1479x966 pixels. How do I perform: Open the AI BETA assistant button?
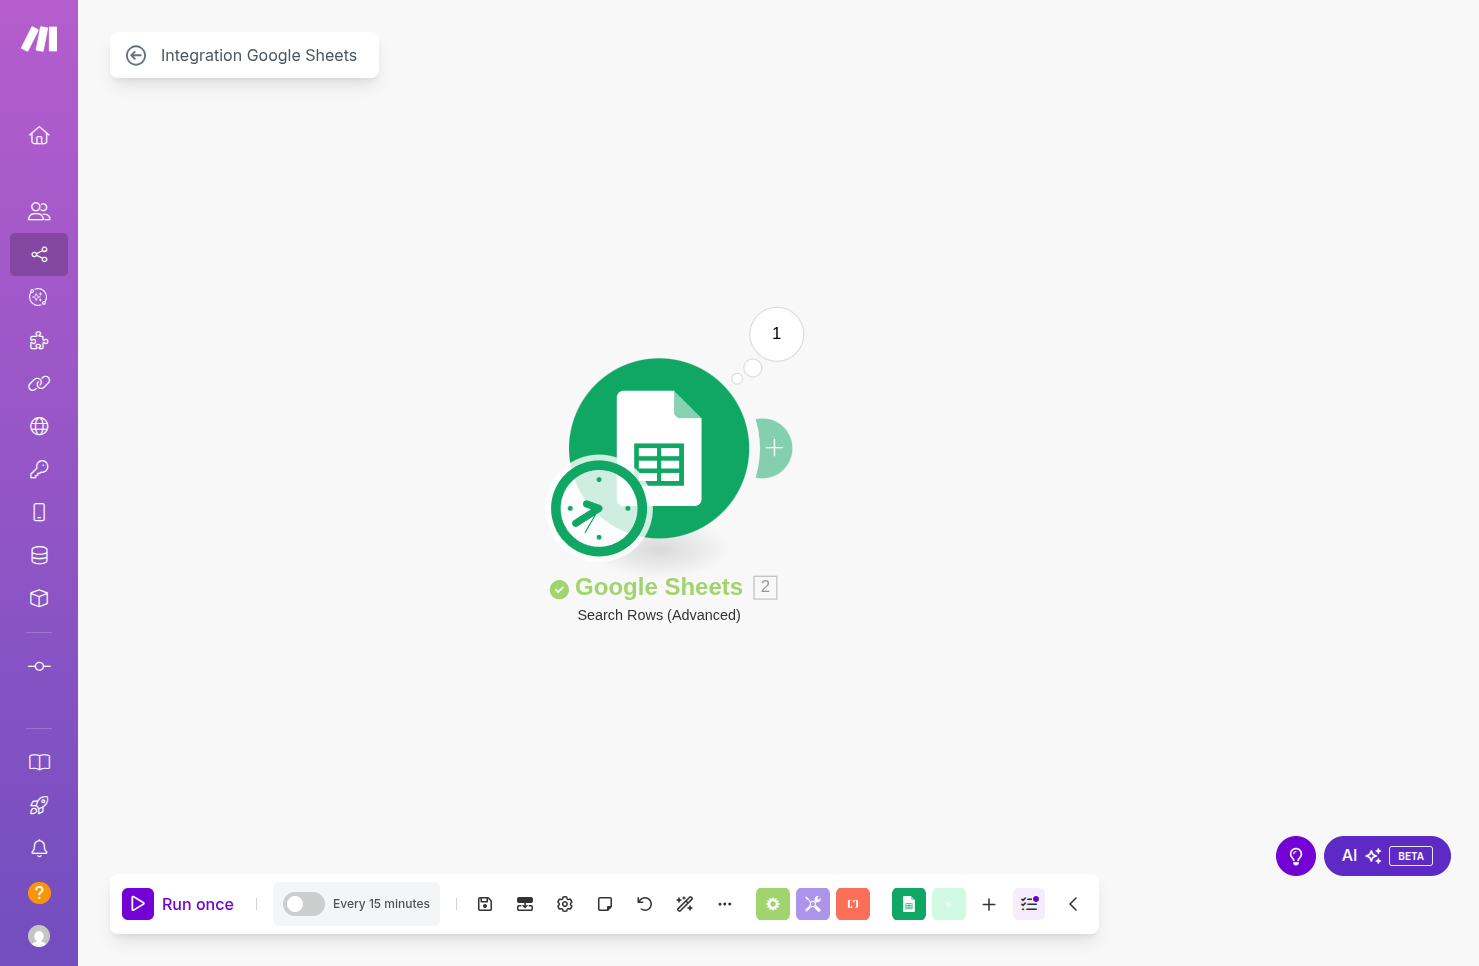click(1387, 856)
